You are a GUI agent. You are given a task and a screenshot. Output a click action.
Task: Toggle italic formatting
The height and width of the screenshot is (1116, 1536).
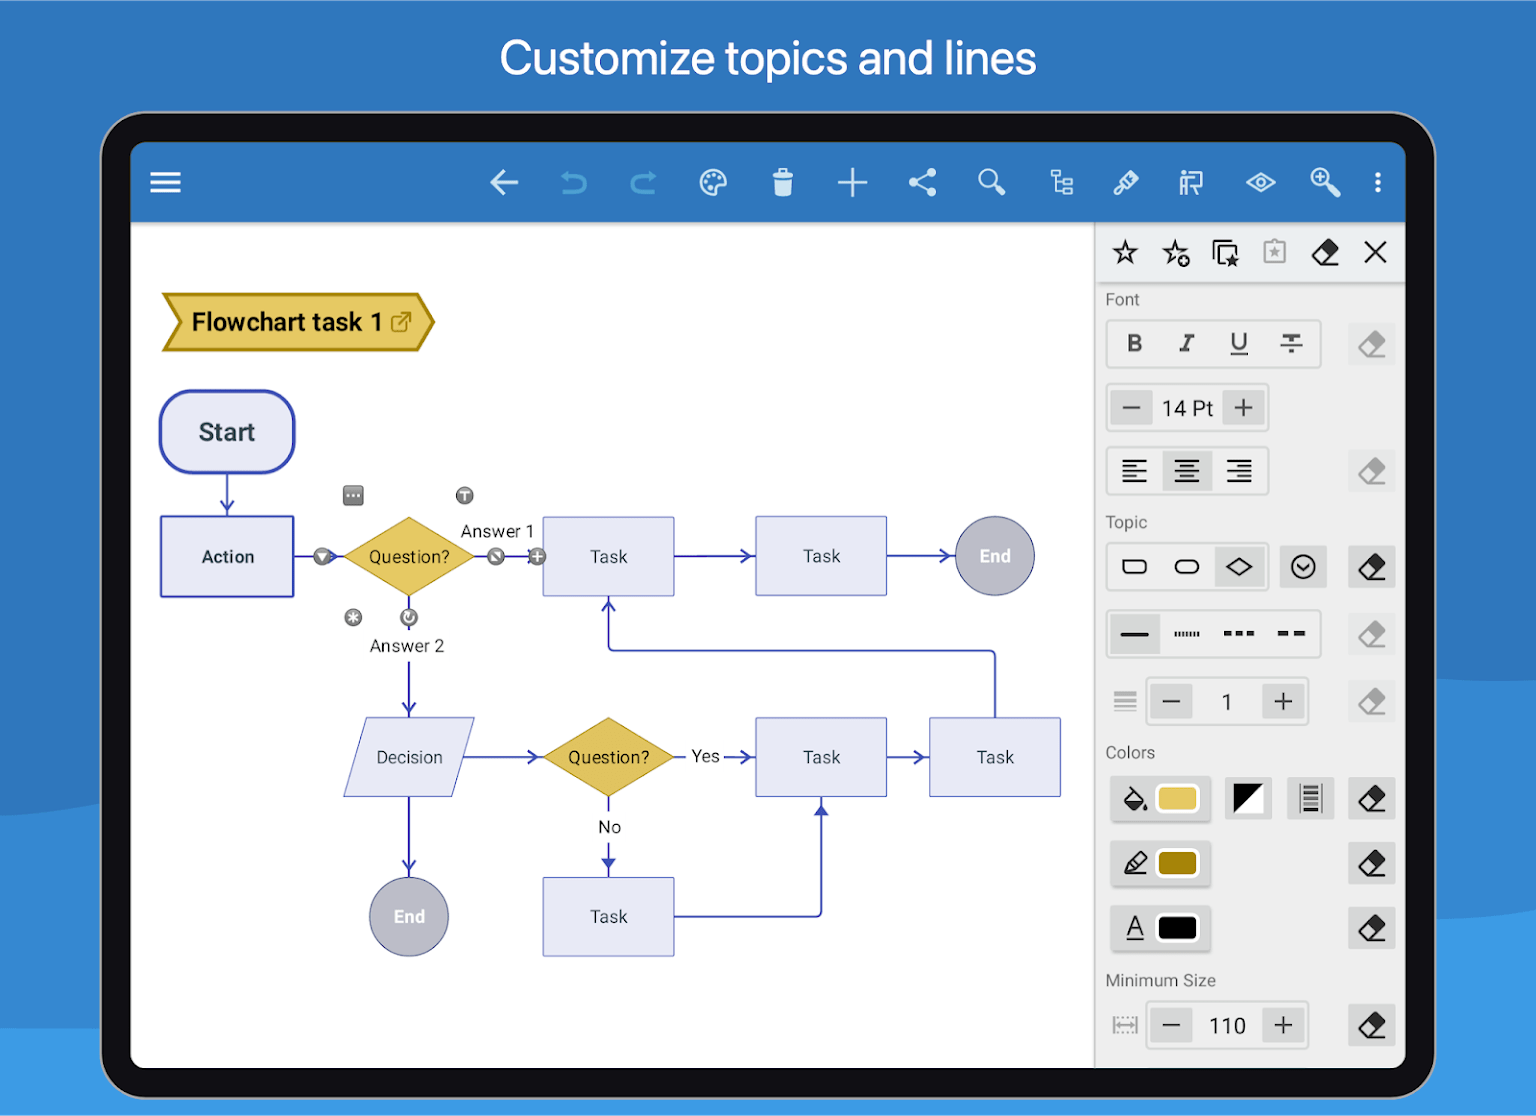[1186, 343]
